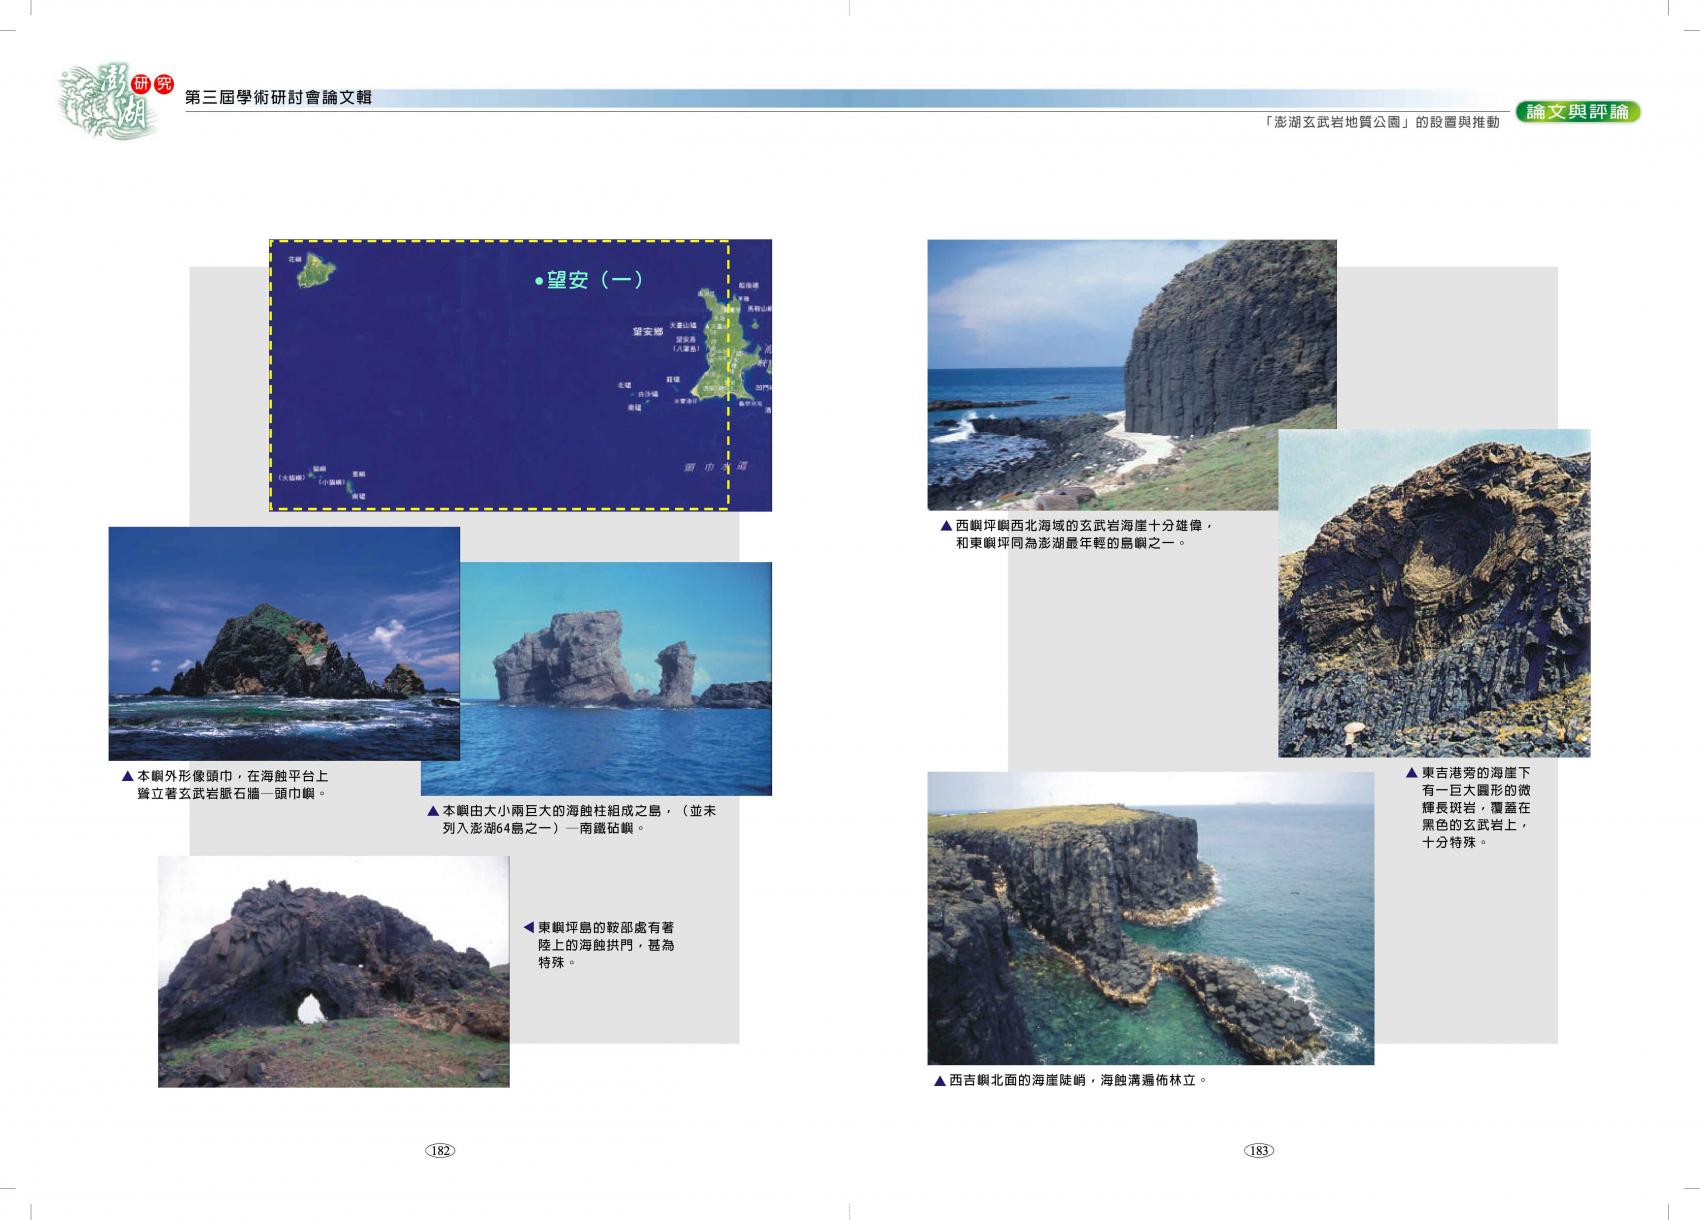The width and height of the screenshot is (1700, 1220).
Task: Click page number 182
Action: coord(440,1150)
